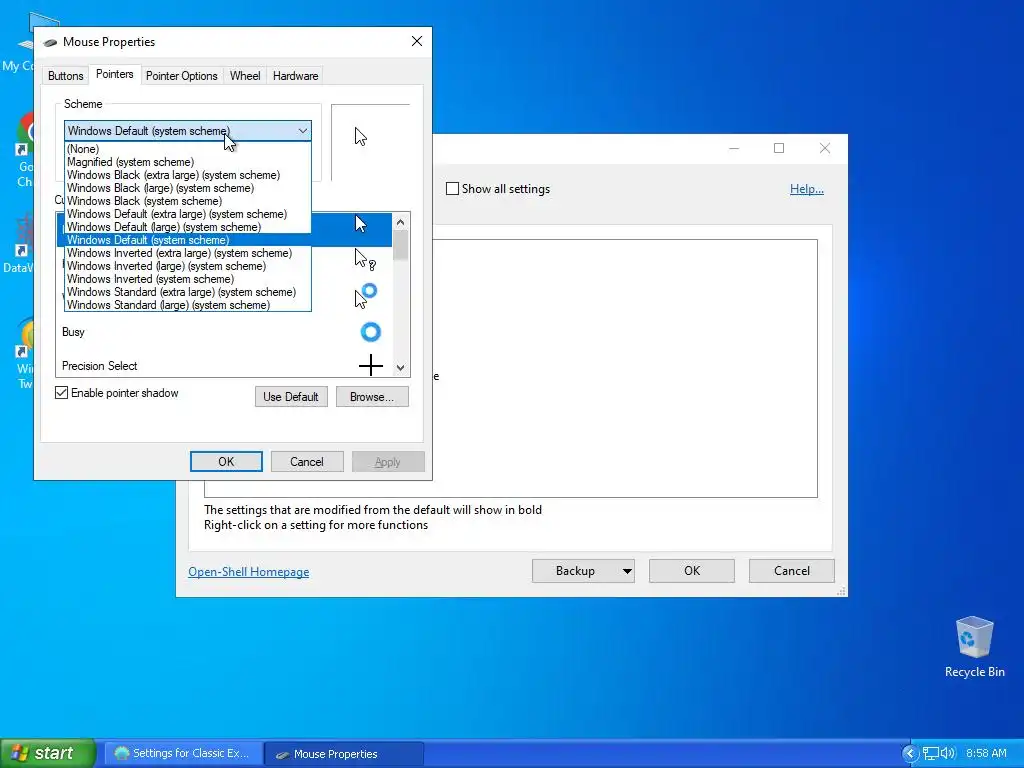Screen dimensions: 1024x768
Task: Pick Windows Inverted (system scheme)
Action: click(188, 279)
